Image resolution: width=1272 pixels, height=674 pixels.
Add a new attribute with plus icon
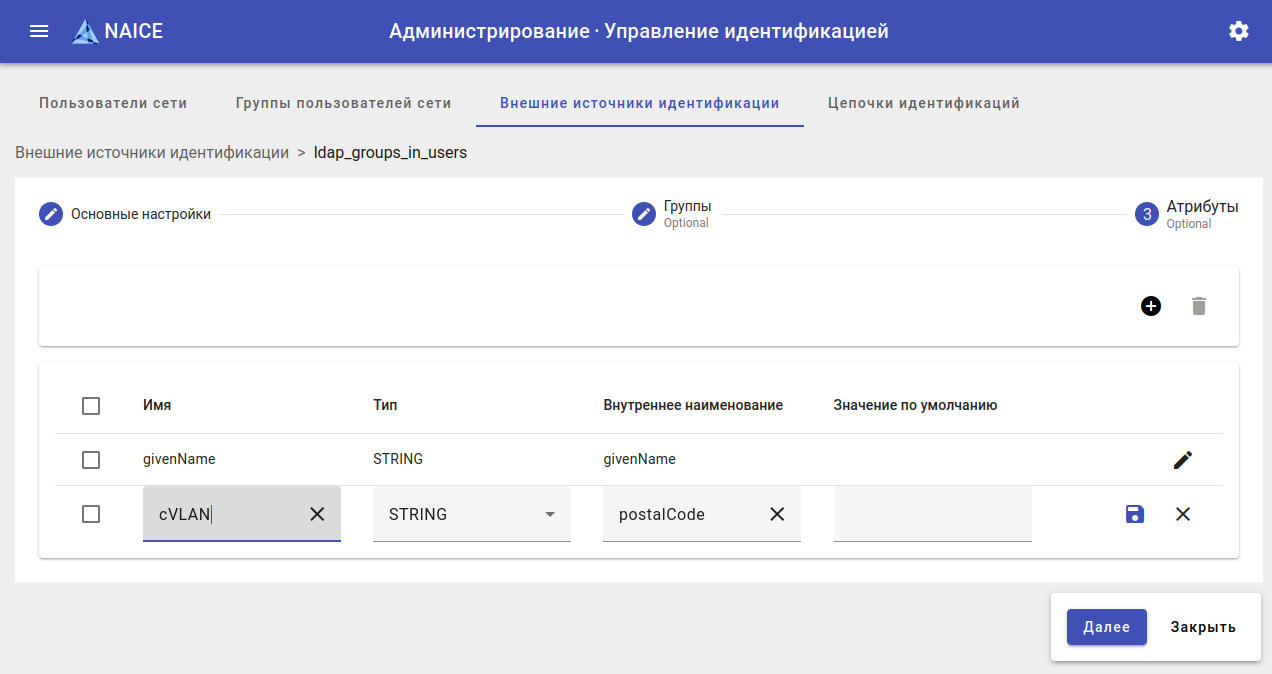[x=1151, y=306]
